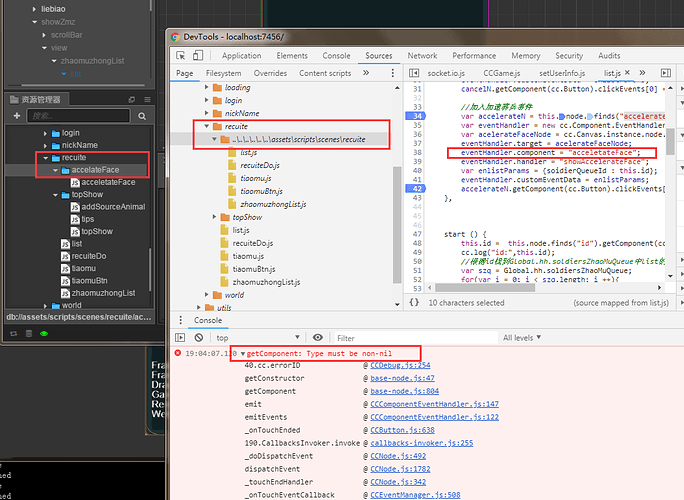684x500 pixels.
Task: Collapse the topShow folder in asset tree
Action: pos(55,195)
